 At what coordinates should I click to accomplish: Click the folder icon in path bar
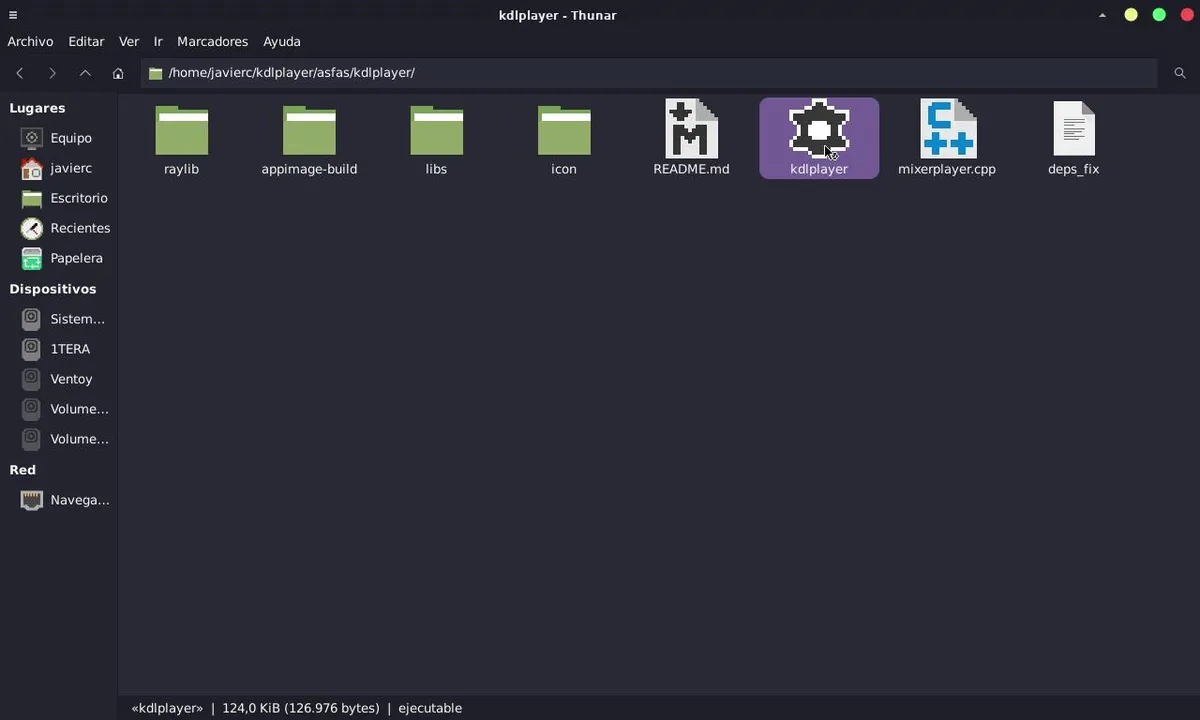pyautogui.click(x=155, y=73)
